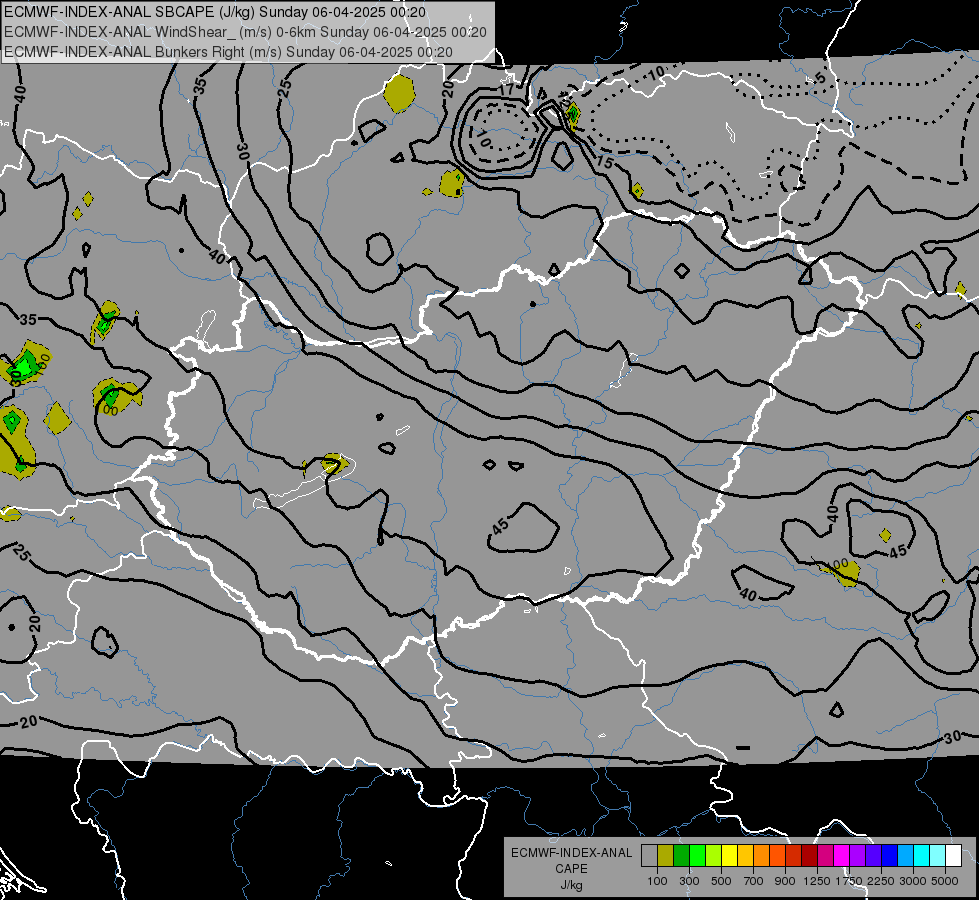Screen dimensions: 979x900
Task: Click the legend's 1250 scale label
Action: tap(817, 881)
